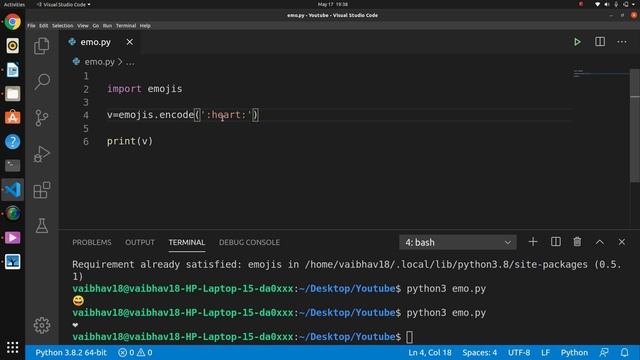Switch to the PROBLEMS panel tab
Viewport: 640px width, 360px height.
[x=92, y=242]
